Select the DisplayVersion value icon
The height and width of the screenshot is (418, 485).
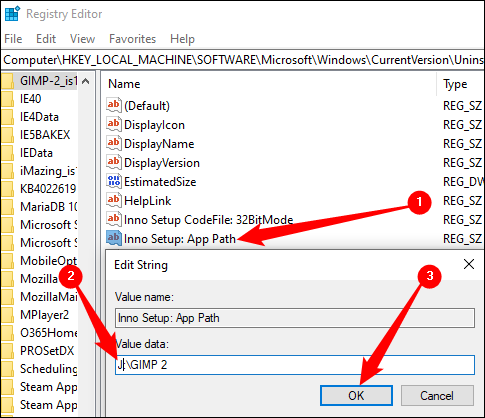coord(113,162)
